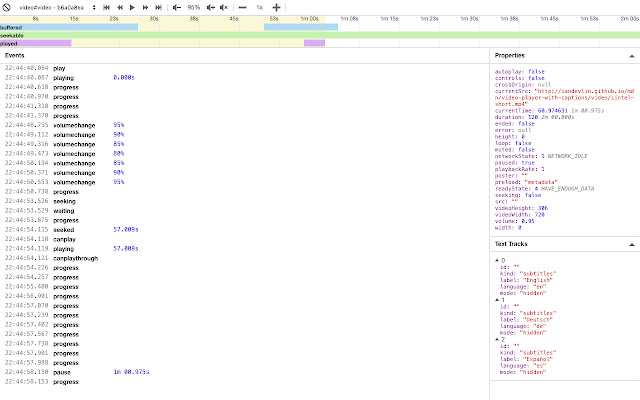Collapse the Text Tracks panel
This screenshot has height=400, width=640.
tap(631, 244)
